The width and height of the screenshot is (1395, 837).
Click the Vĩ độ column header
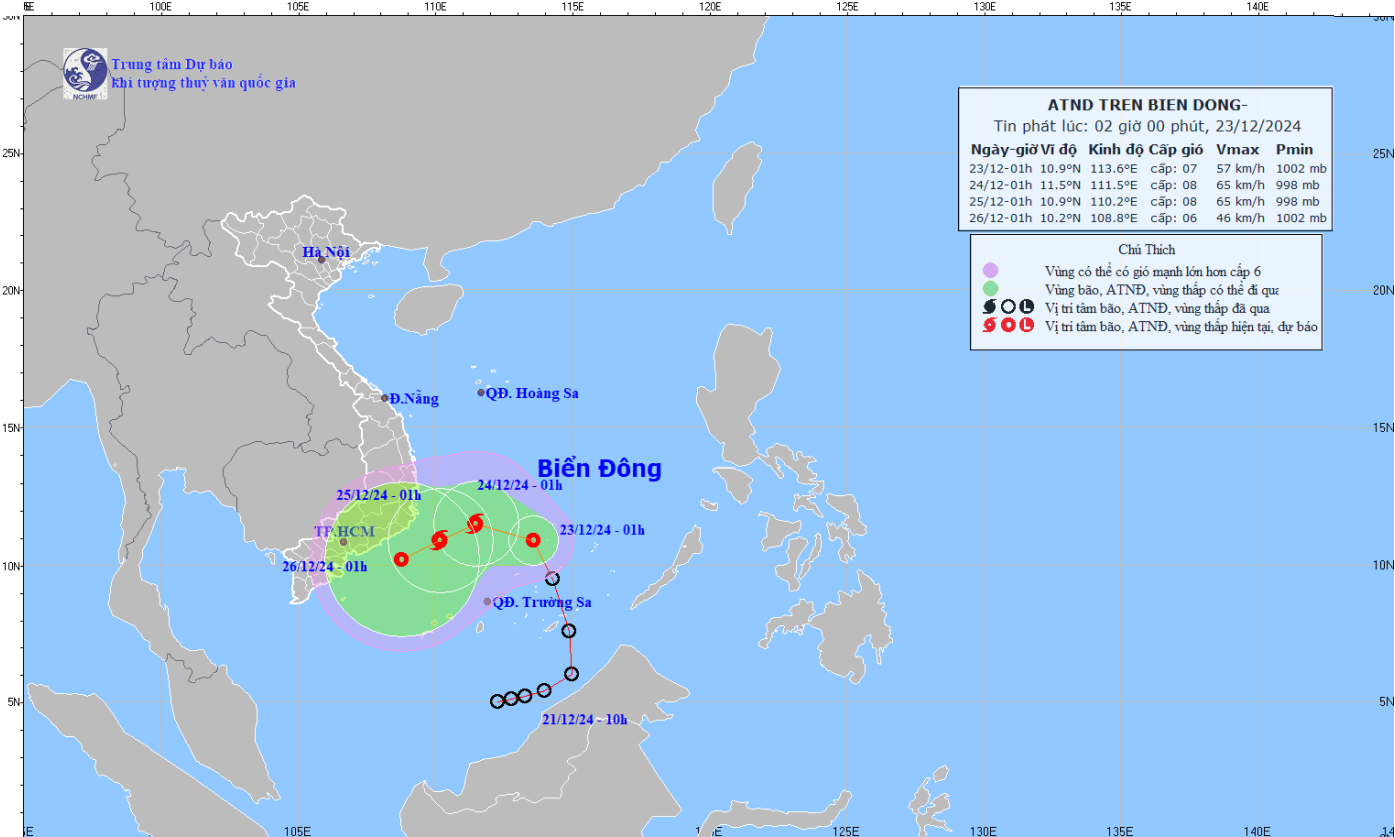click(x=1060, y=149)
